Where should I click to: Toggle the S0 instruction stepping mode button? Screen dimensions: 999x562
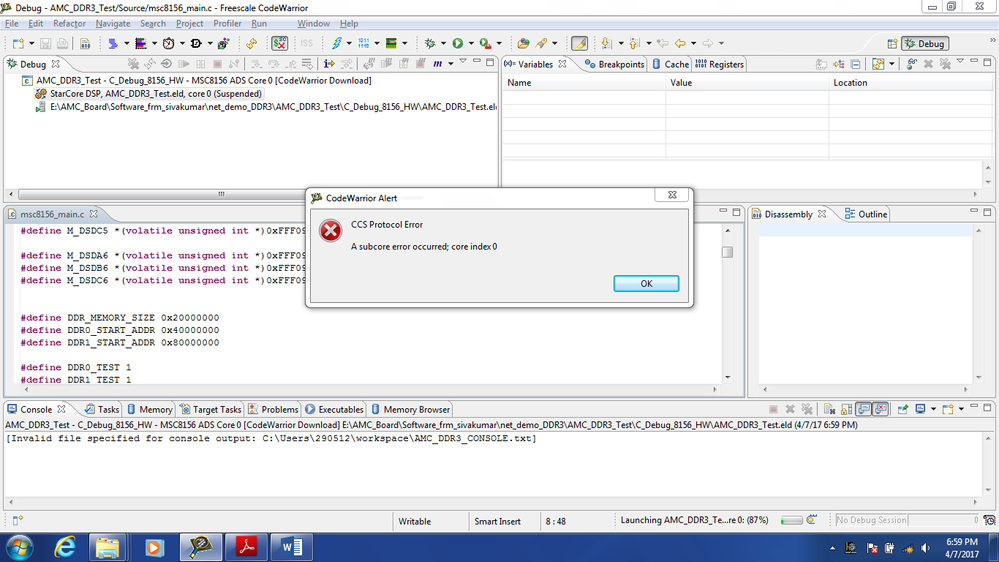coord(279,43)
